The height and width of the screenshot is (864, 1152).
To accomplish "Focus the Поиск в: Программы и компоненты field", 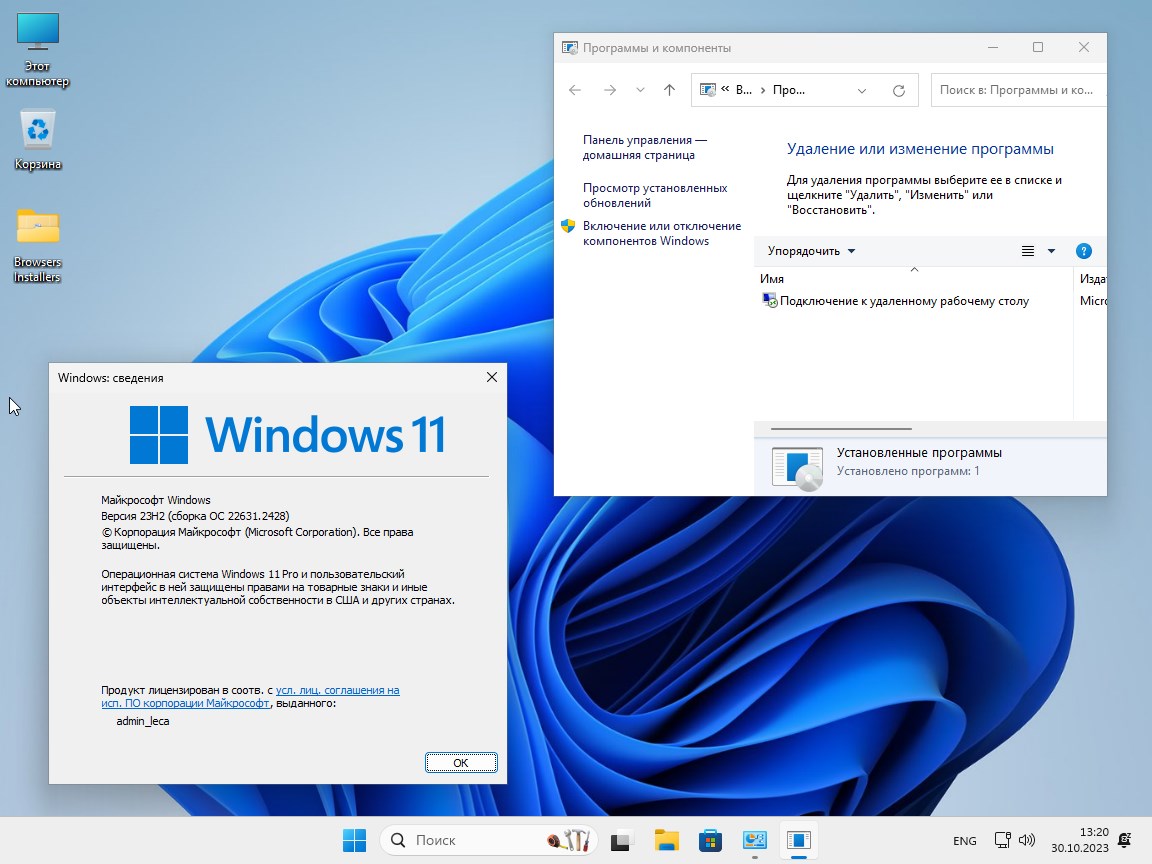I will [1018, 90].
